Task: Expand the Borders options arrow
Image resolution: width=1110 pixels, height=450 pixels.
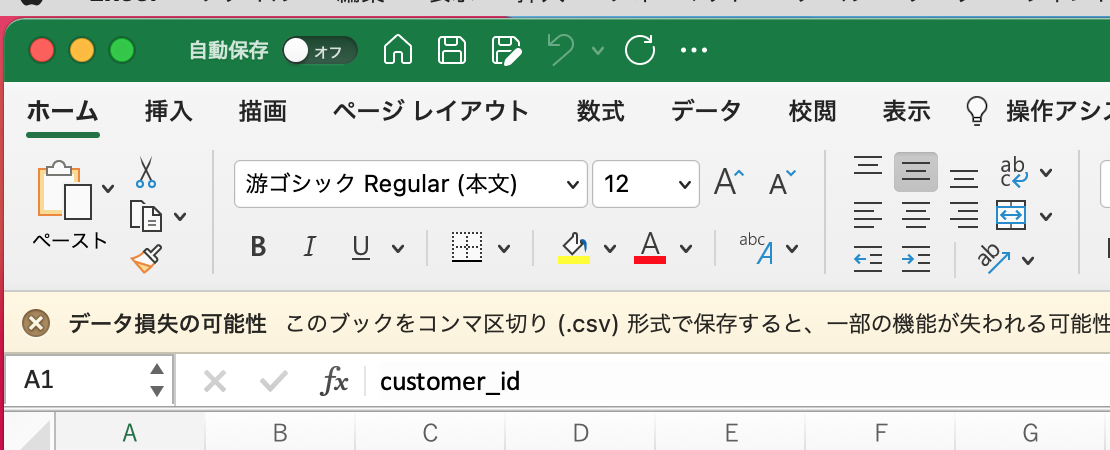Action: 504,248
